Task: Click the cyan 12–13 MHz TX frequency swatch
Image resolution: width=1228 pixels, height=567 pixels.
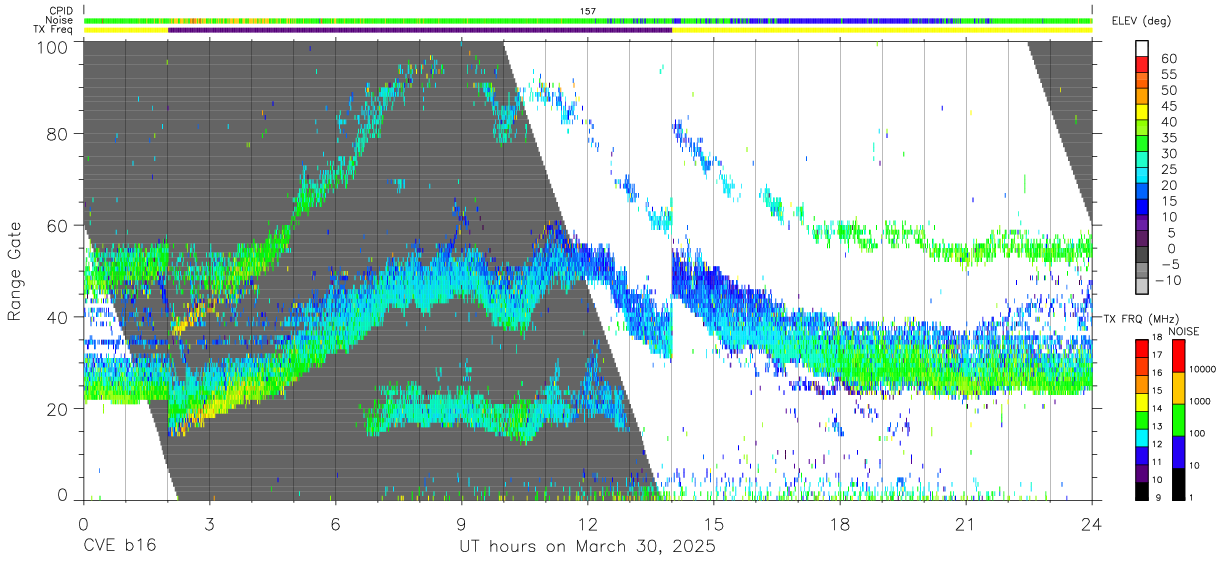Action: click(x=1142, y=437)
